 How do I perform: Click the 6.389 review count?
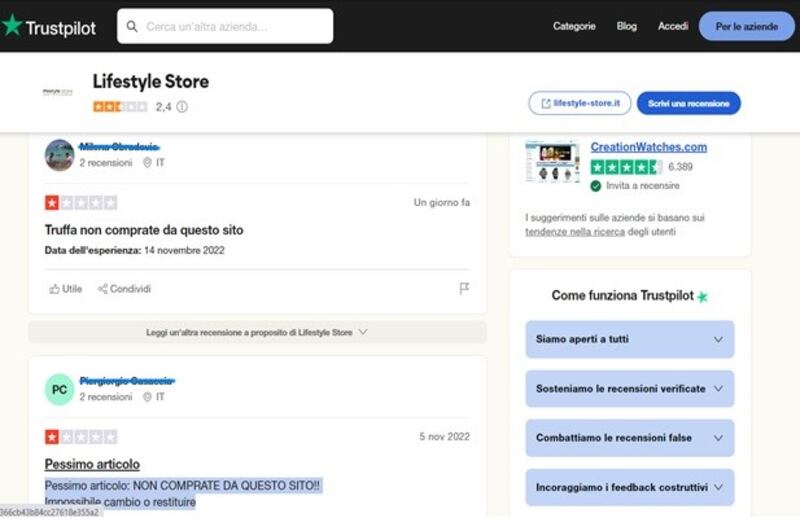click(680, 167)
